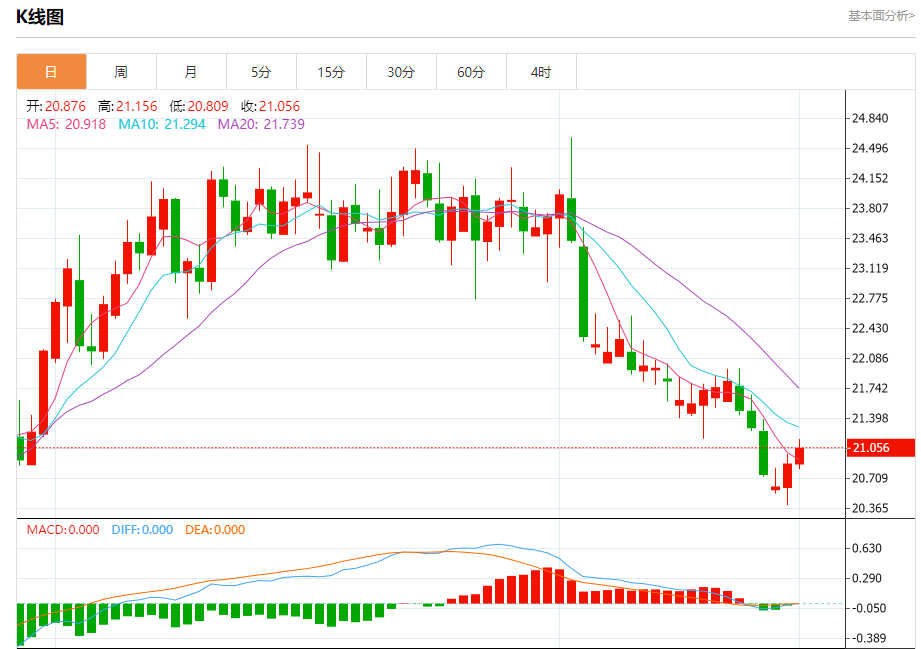Open the 60分 interval tab
Viewport: 921px width, 649px height.
[471, 72]
